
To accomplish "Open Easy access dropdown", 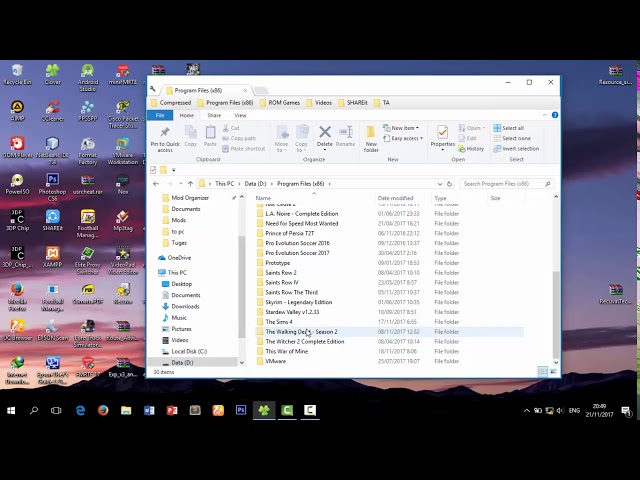I will 403,138.
